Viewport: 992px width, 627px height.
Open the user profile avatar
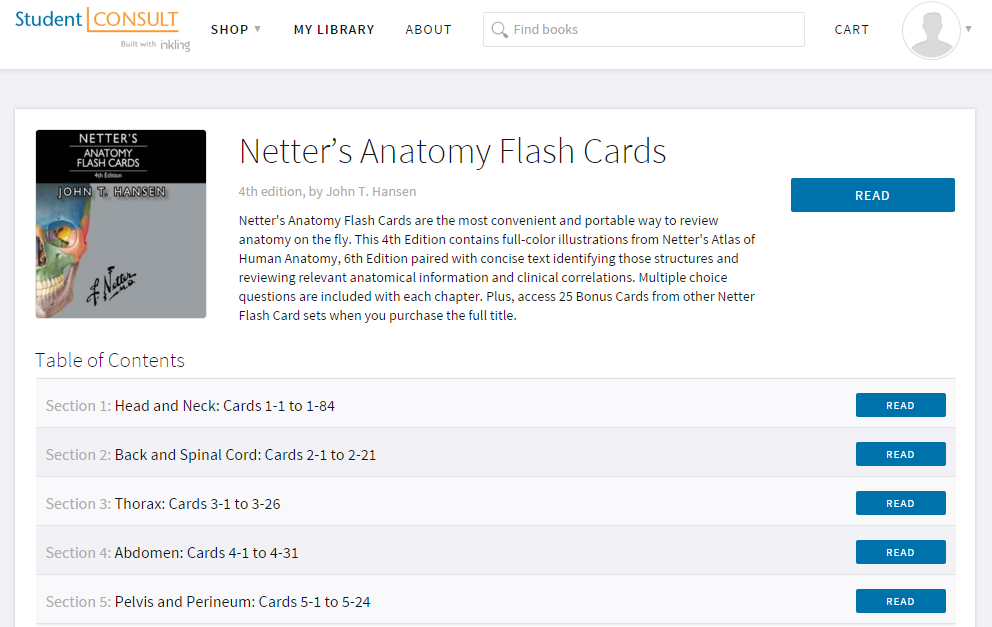click(930, 30)
